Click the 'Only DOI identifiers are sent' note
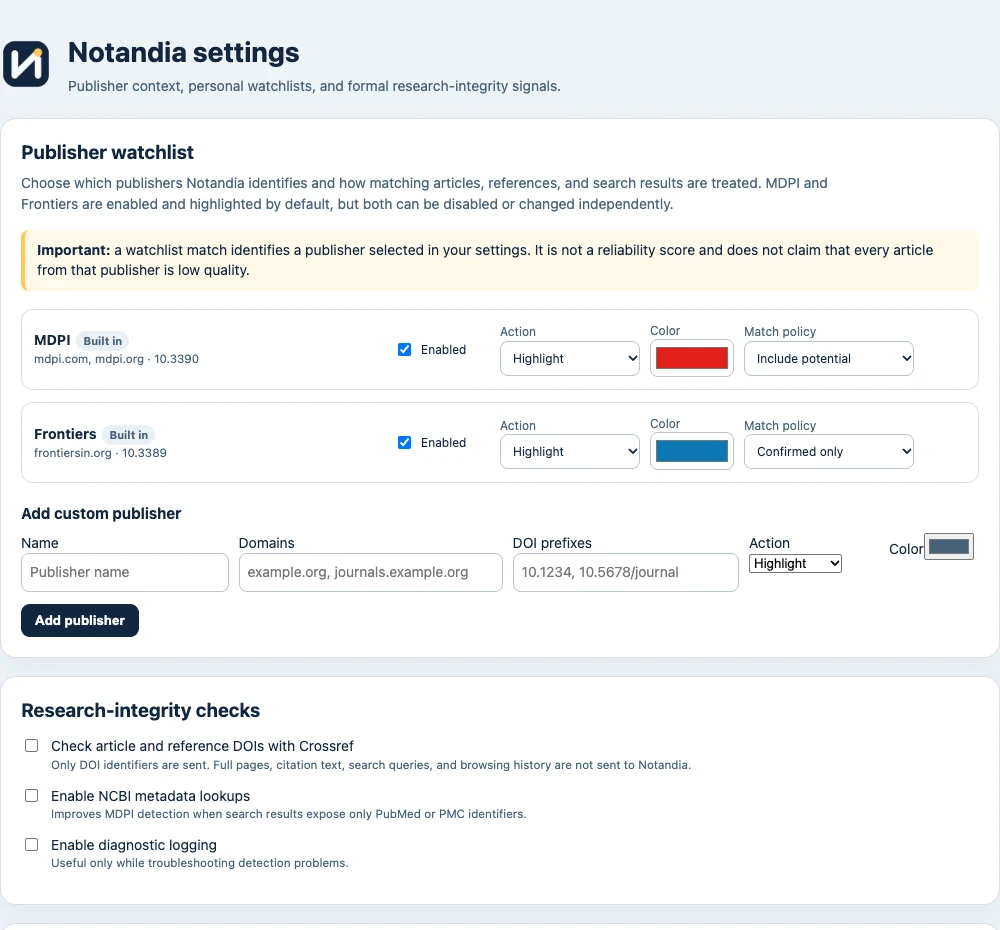Viewport: 1000px width, 930px height. coord(371,765)
